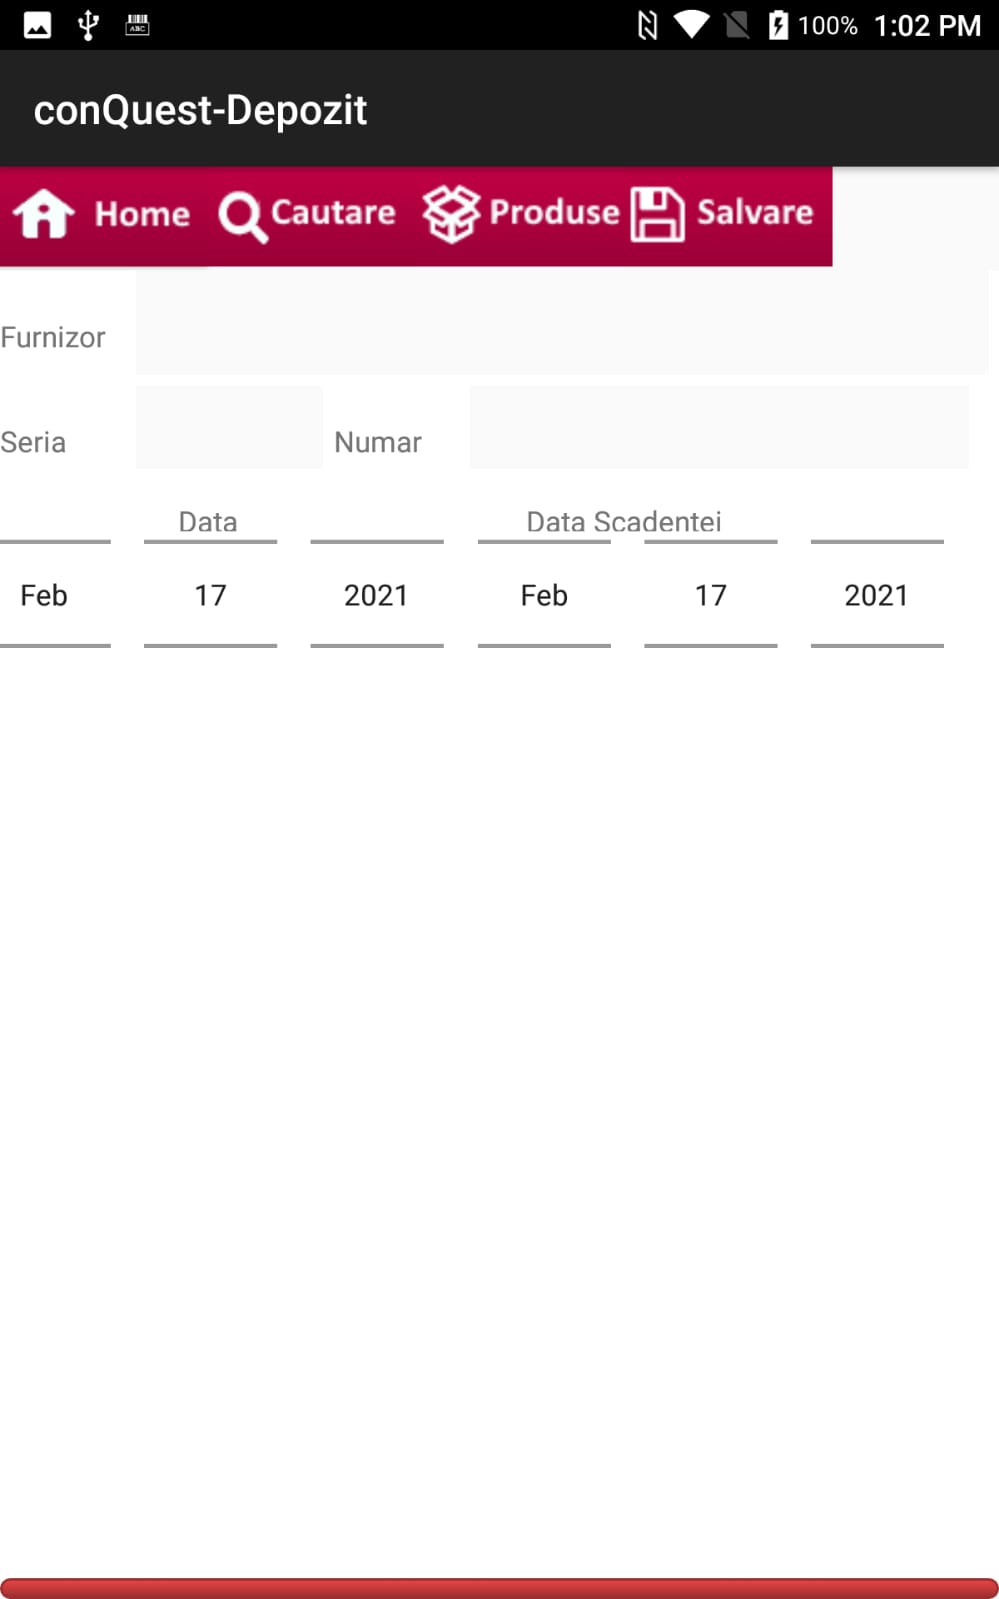
Task: Tap the Salvare label text
Action: coord(755,212)
